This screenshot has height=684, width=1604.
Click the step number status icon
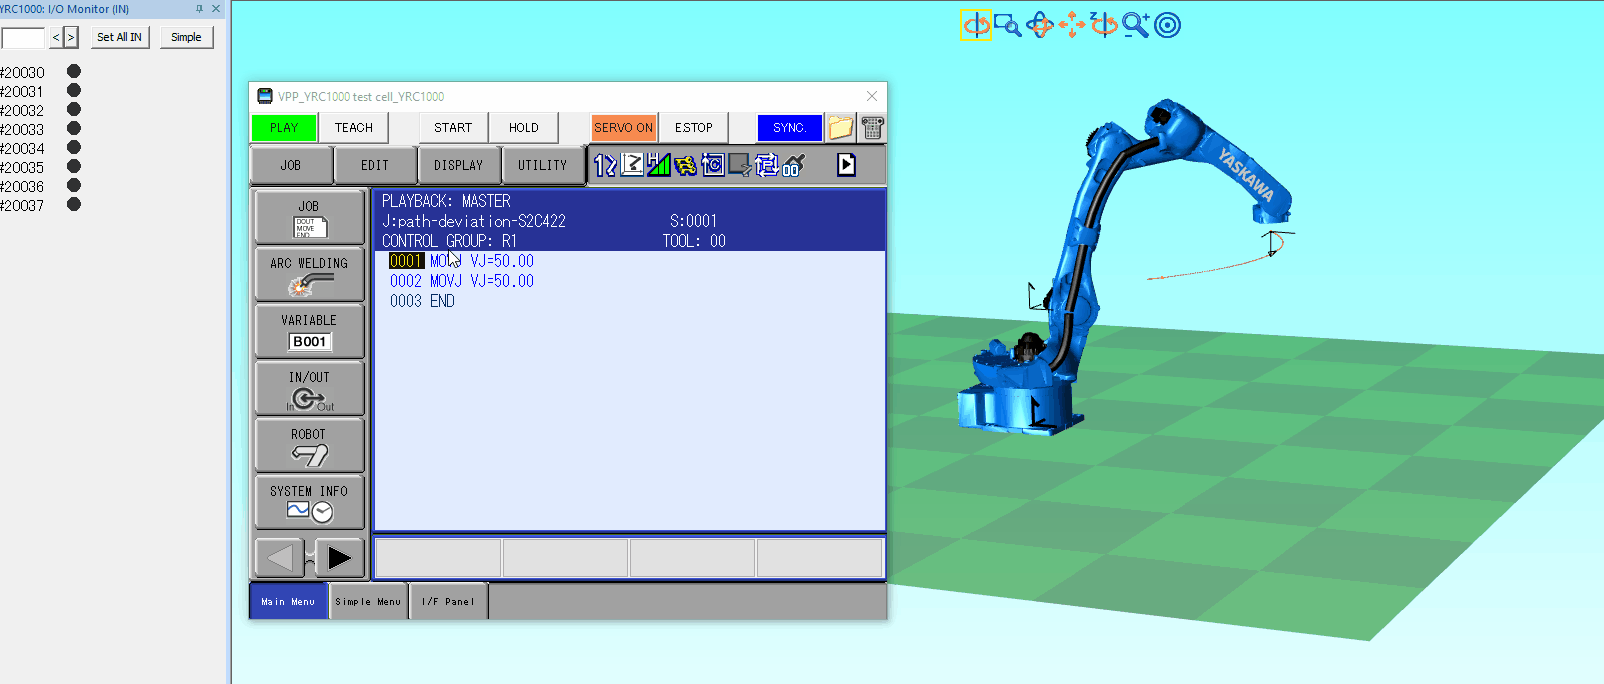click(605, 165)
